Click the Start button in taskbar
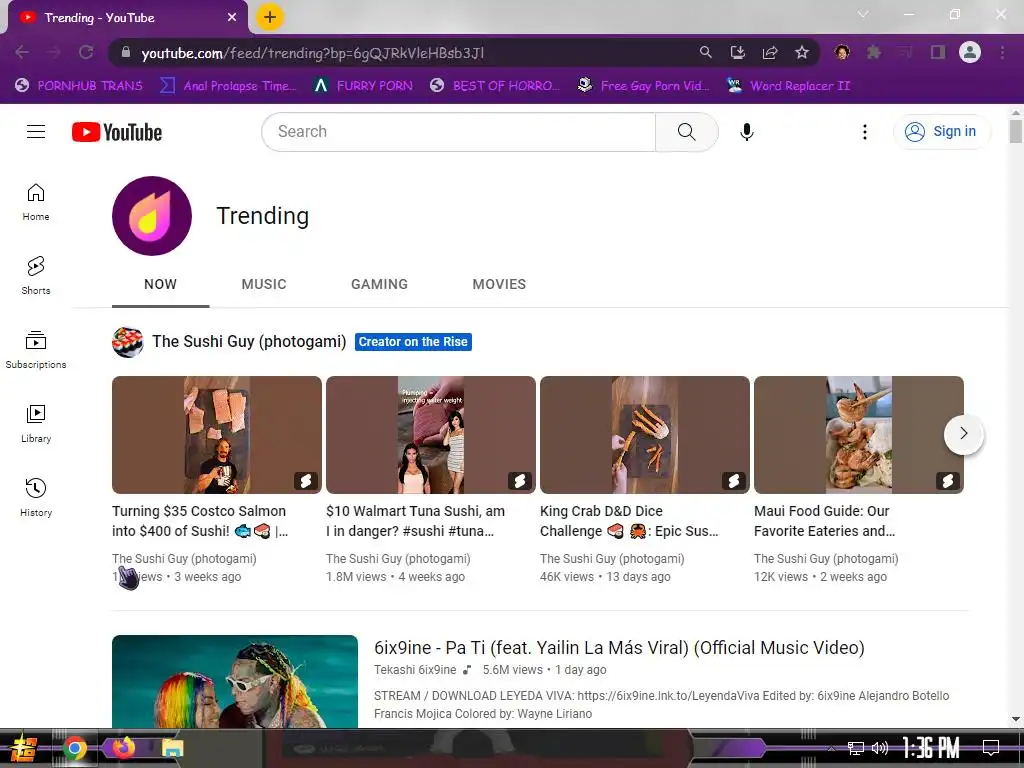This screenshot has height=768, width=1024. [23, 748]
